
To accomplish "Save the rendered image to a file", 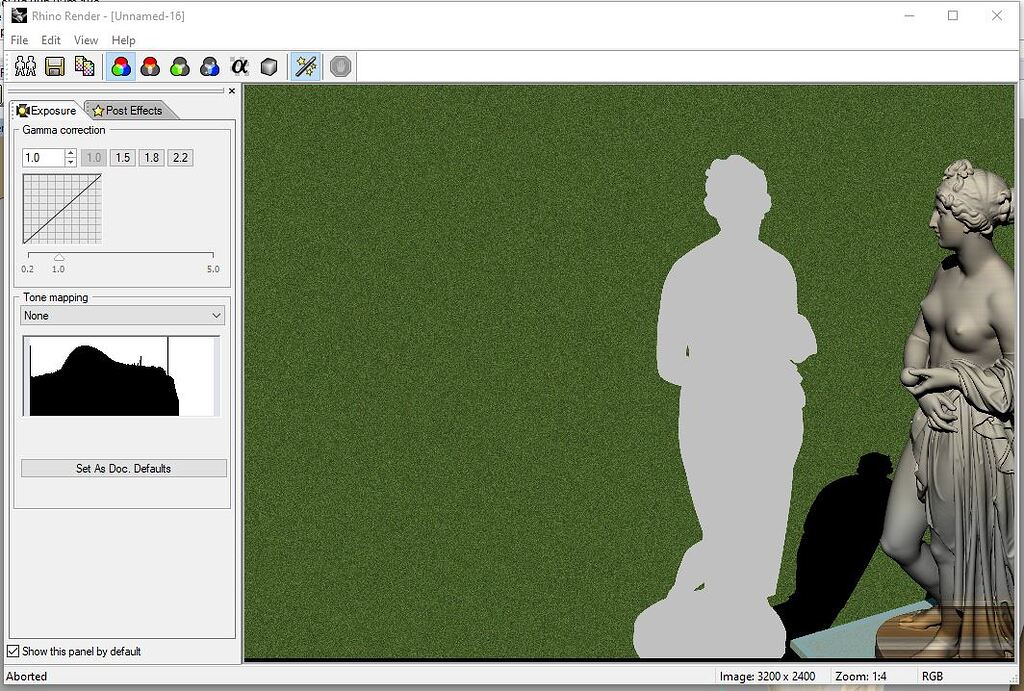I will 53,66.
